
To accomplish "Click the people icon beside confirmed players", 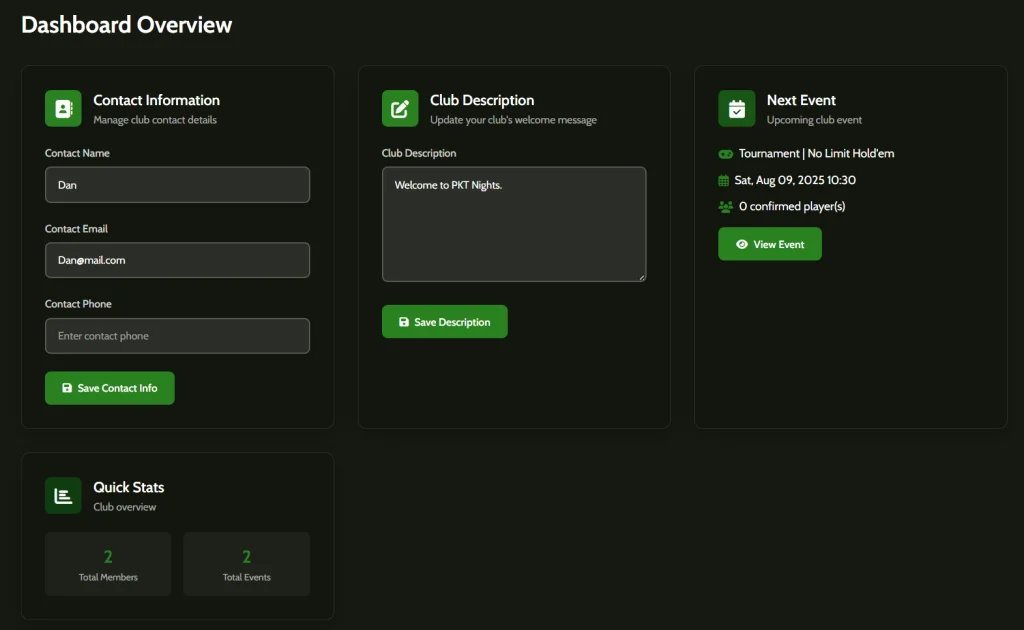I will point(726,207).
